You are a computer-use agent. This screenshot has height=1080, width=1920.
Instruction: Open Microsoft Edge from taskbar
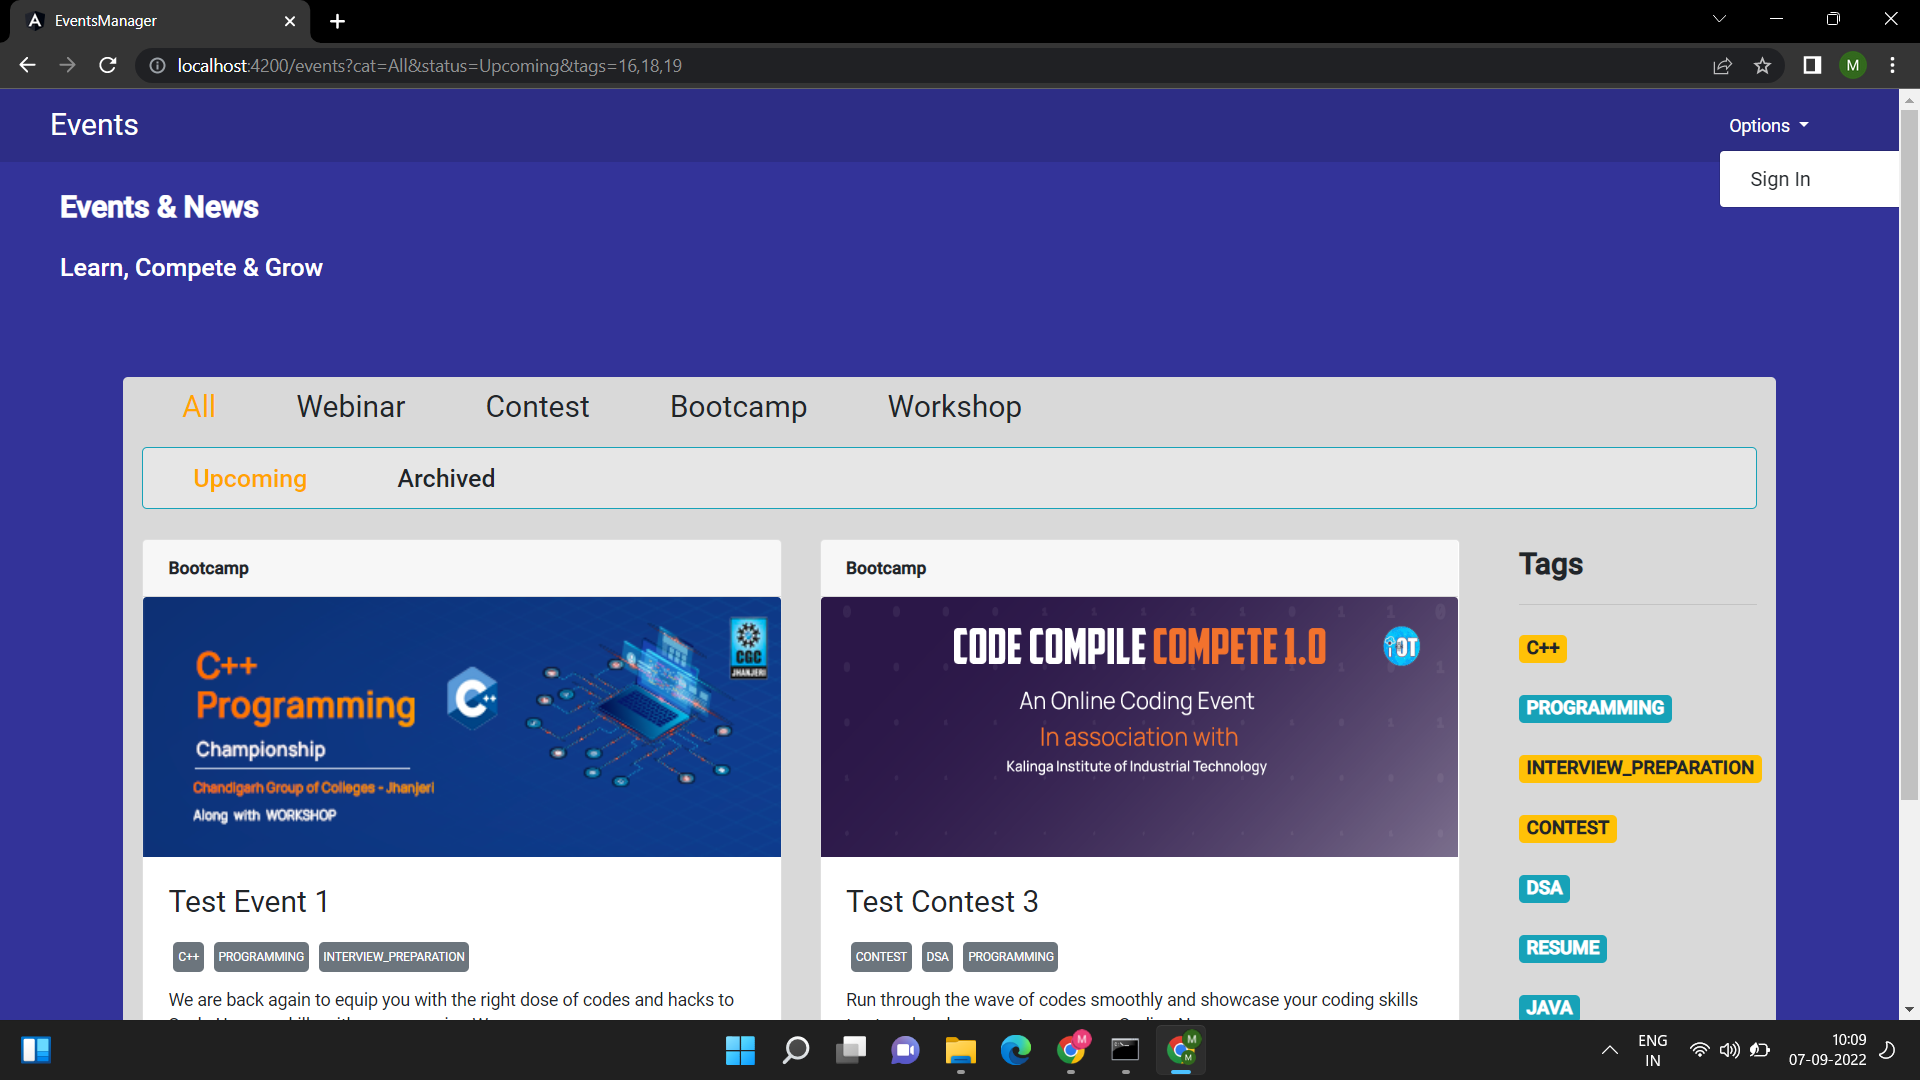1015,1050
